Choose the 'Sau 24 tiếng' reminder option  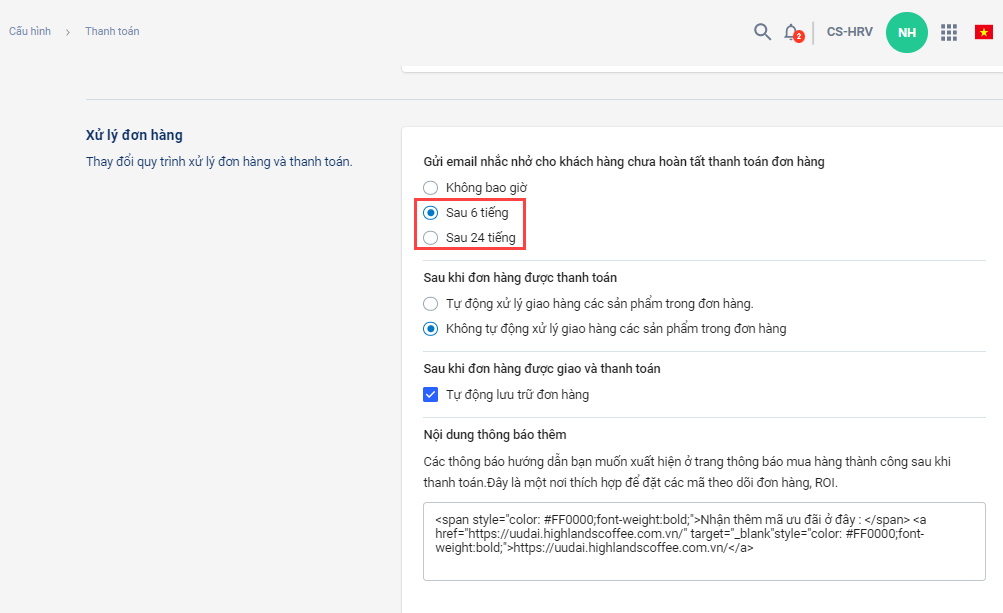(431, 238)
